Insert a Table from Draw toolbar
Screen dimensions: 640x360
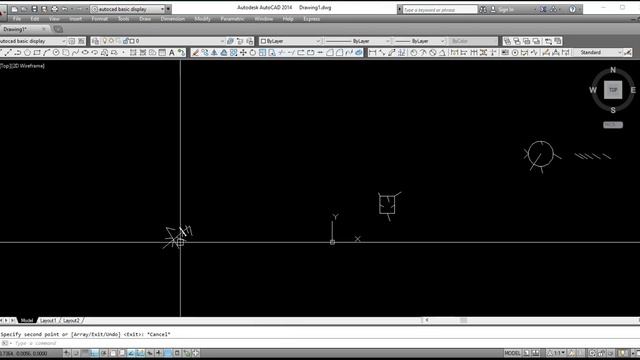click(162, 53)
